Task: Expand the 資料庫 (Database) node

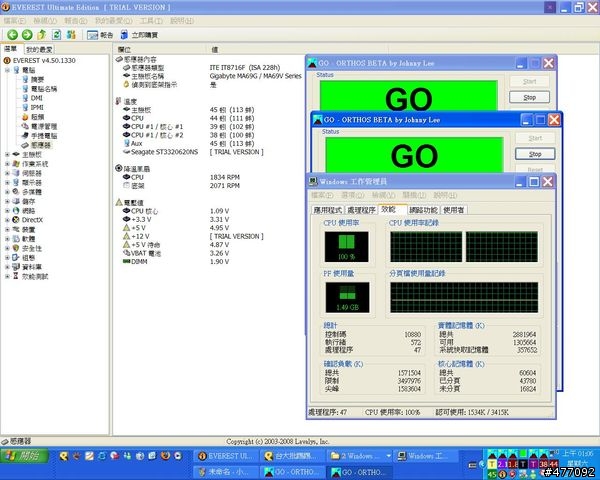Action: pyautogui.click(x=7, y=267)
